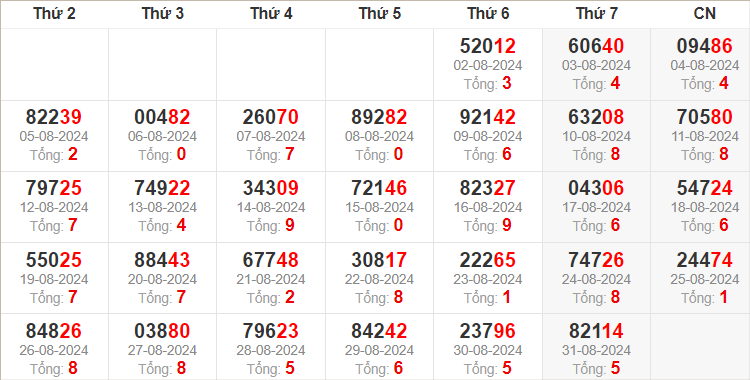Select the date 15-08-2024
The height and width of the screenshot is (380, 750).
coord(379,207)
